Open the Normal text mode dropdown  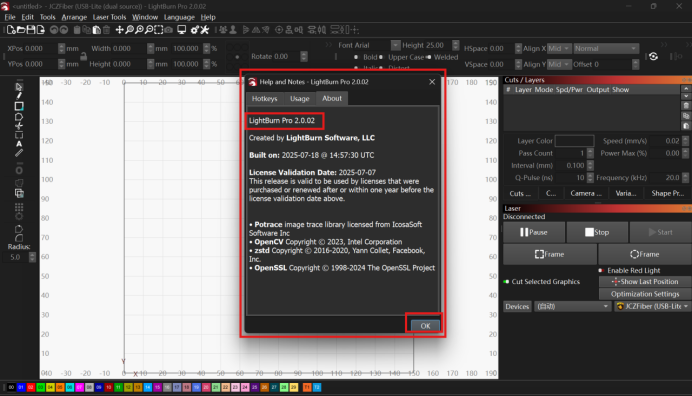[x=606, y=49]
